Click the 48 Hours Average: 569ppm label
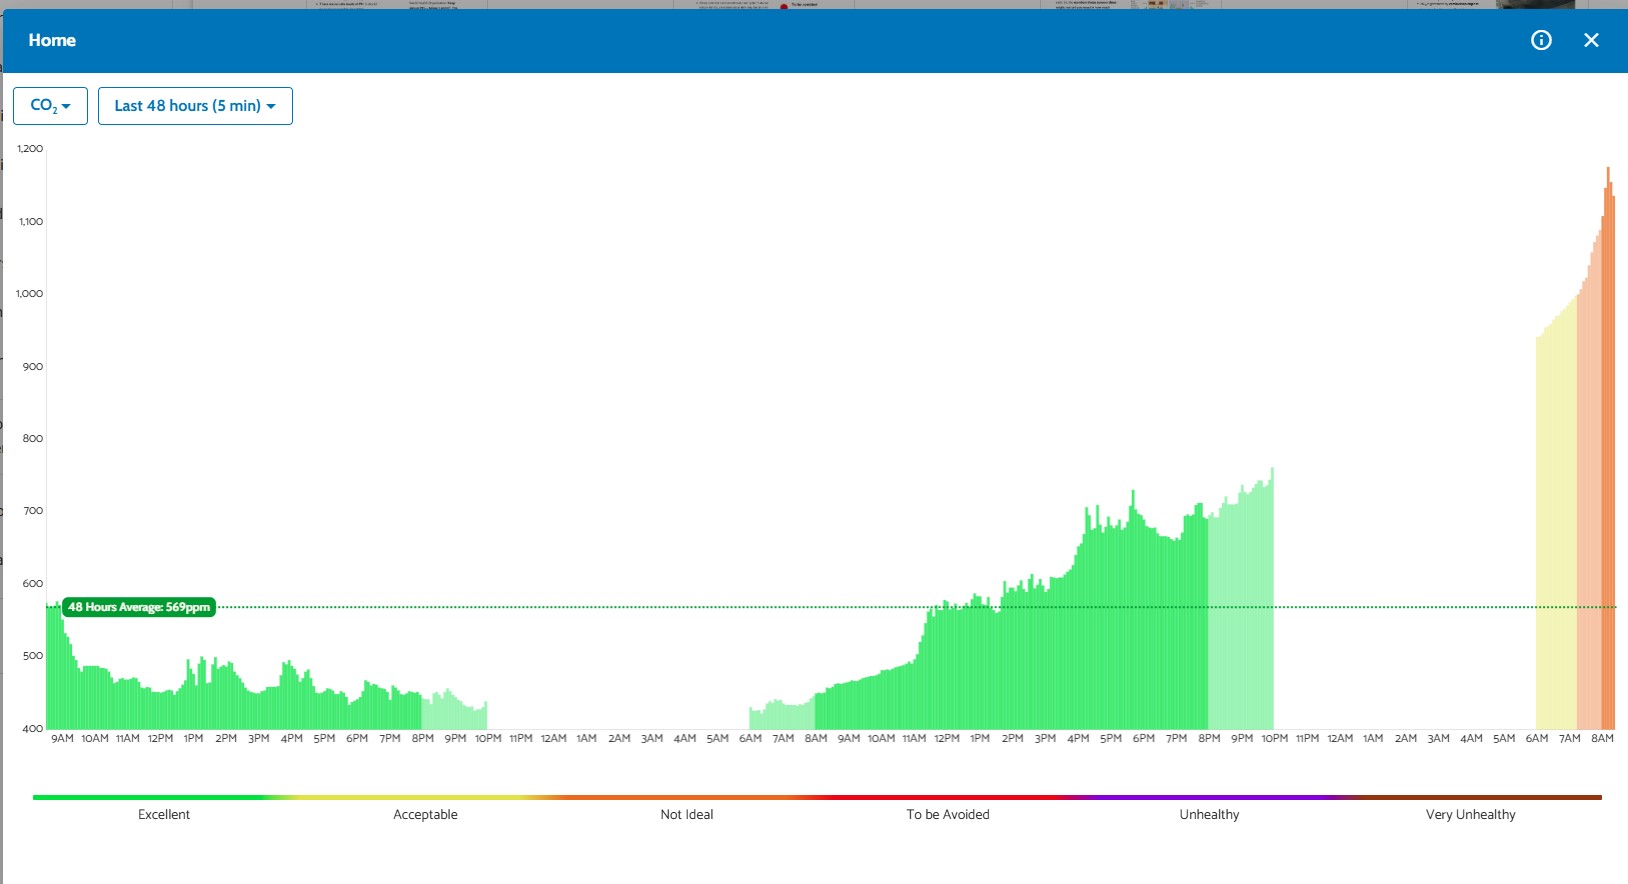This screenshot has width=1628, height=884. click(x=139, y=607)
